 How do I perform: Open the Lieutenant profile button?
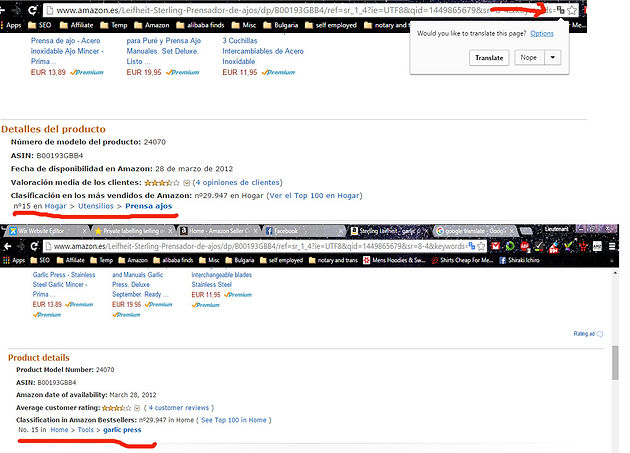tap(556, 229)
